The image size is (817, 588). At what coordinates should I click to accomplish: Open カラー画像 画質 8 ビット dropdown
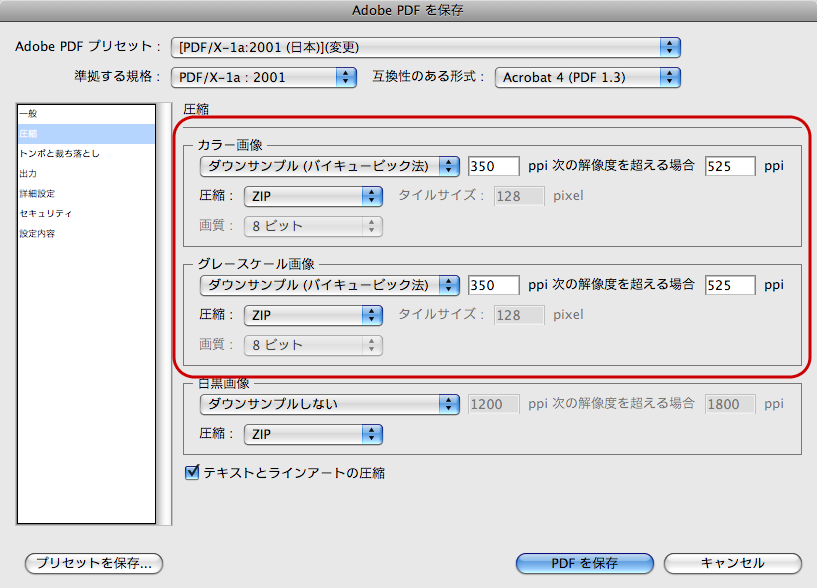coord(313,226)
